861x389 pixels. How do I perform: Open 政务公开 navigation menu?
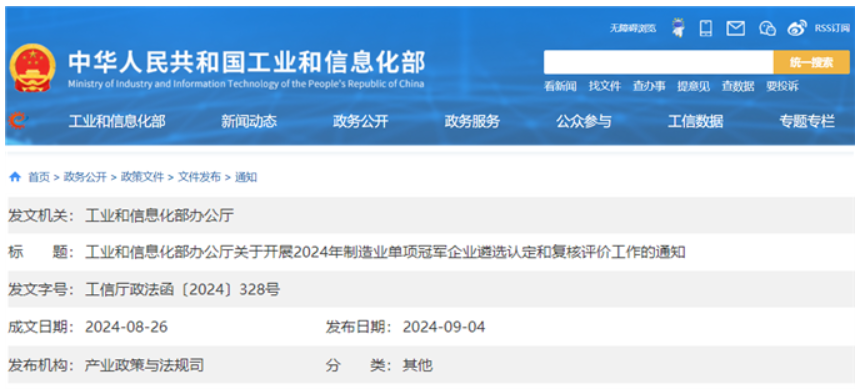pos(360,121)
